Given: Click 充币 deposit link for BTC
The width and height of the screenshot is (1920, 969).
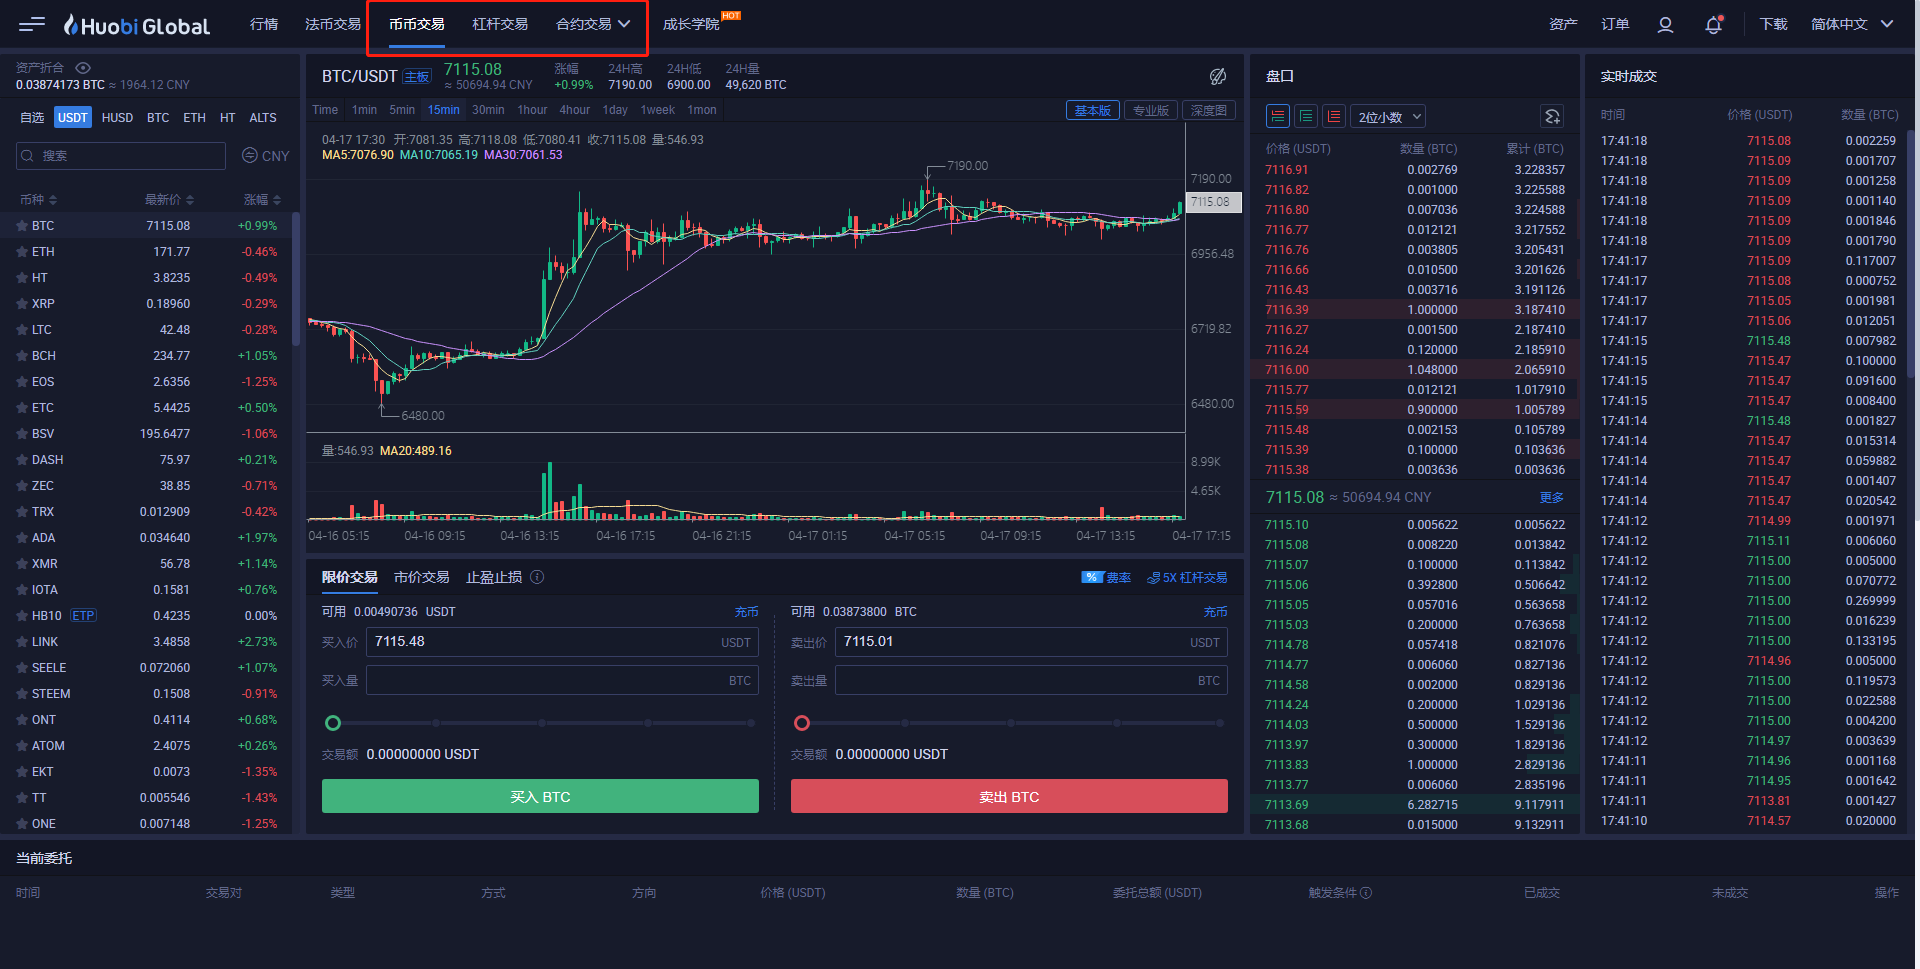Looking at the screenshot, I should pos(1215,612).
